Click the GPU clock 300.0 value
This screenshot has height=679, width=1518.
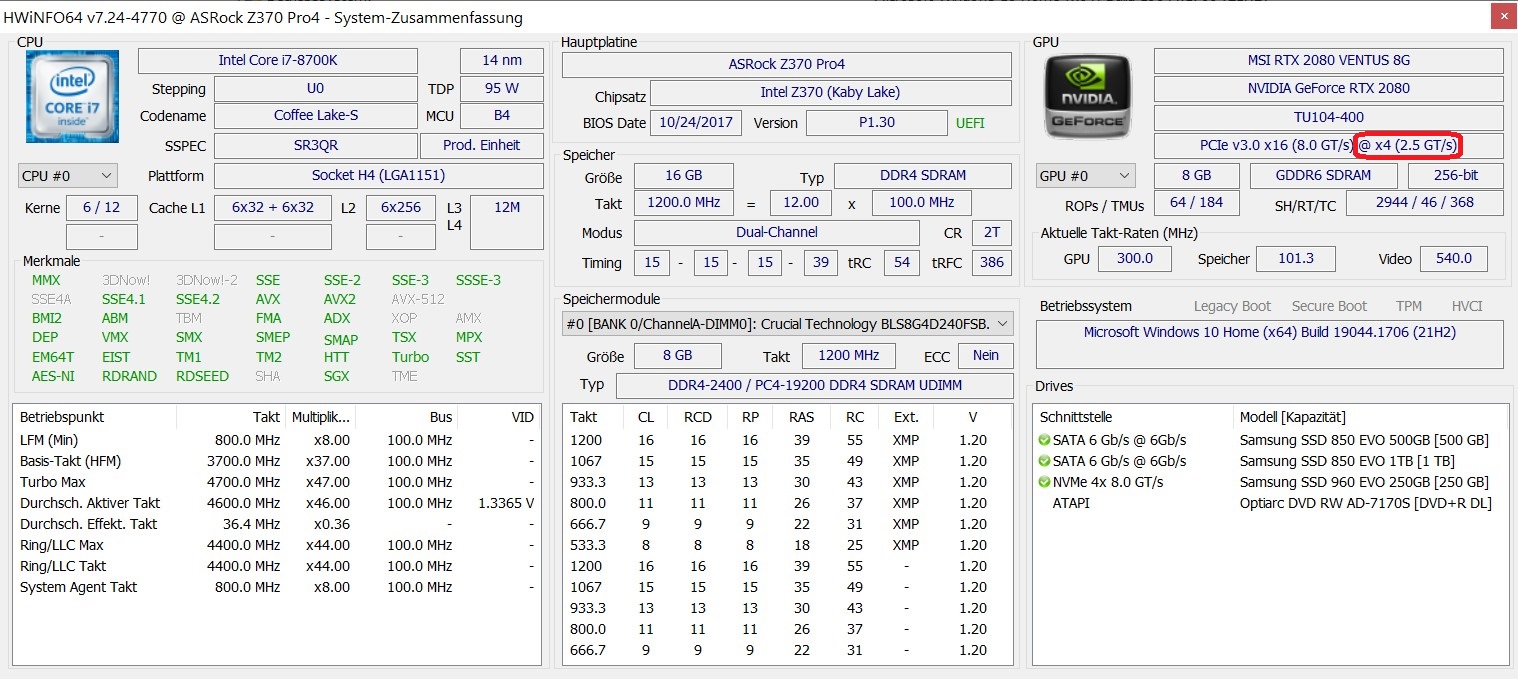[x=1135, y=258]
